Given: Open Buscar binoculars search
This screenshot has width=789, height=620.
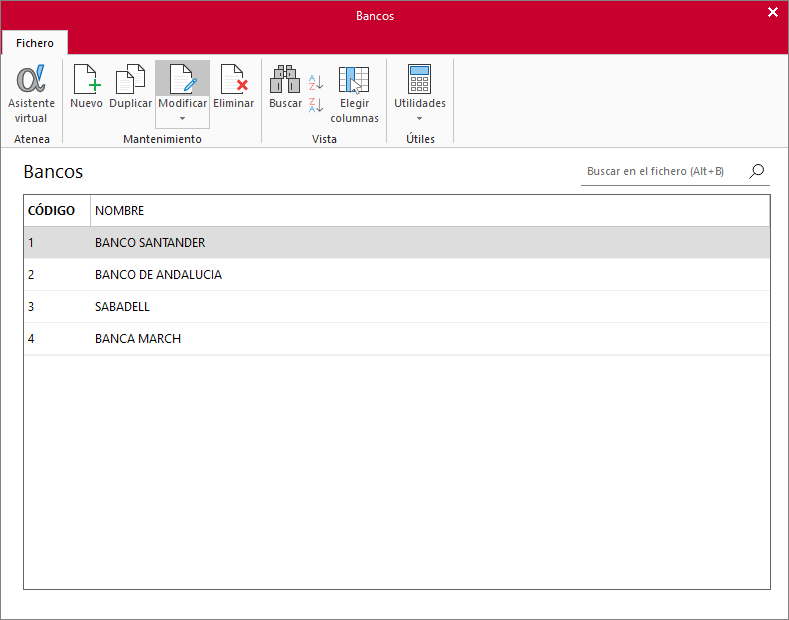Looking at the screenshot, I should point(285,87).
